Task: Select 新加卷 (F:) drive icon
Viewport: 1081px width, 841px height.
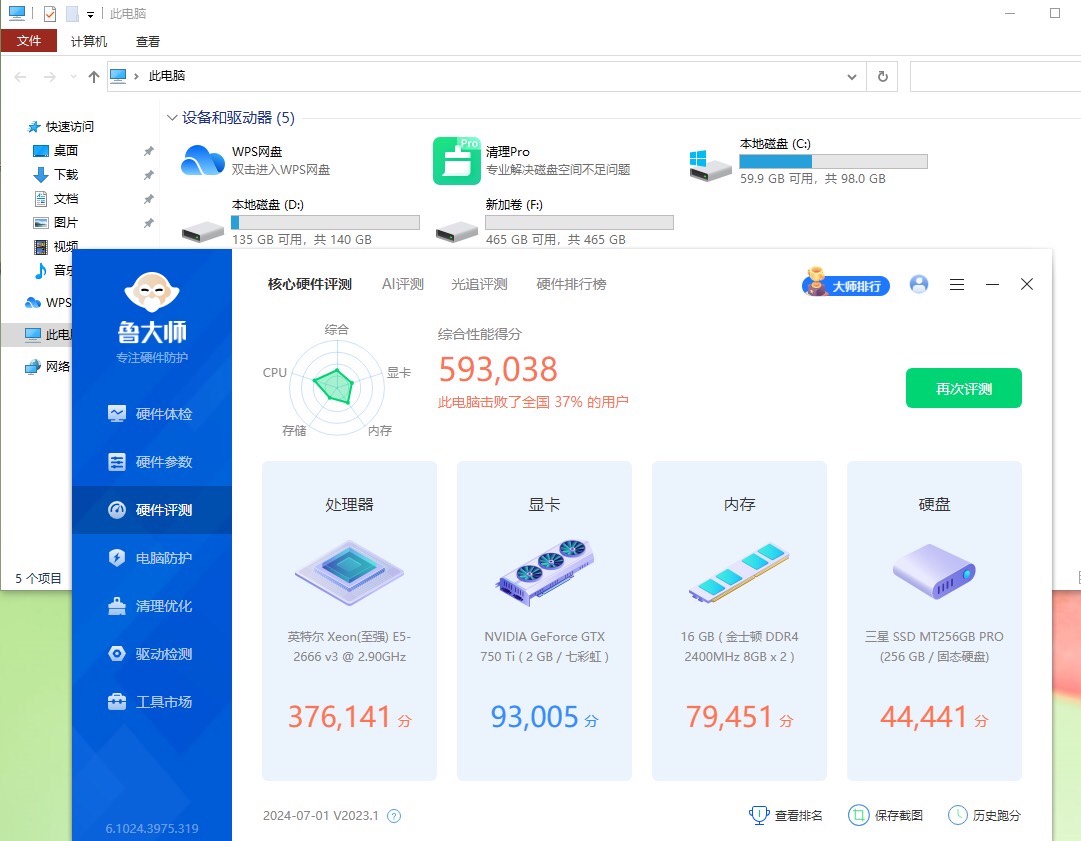Action: (456, 232)
